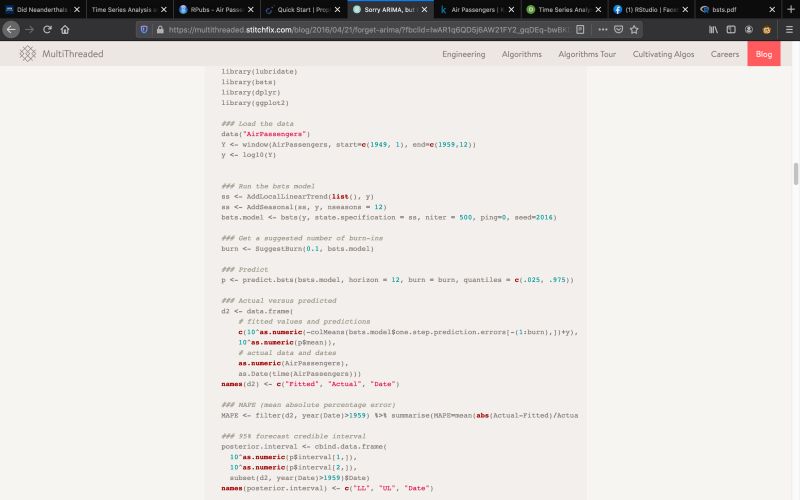
Task: Toggle reader view icon in address bar
Action: click(x=580, y=30)
